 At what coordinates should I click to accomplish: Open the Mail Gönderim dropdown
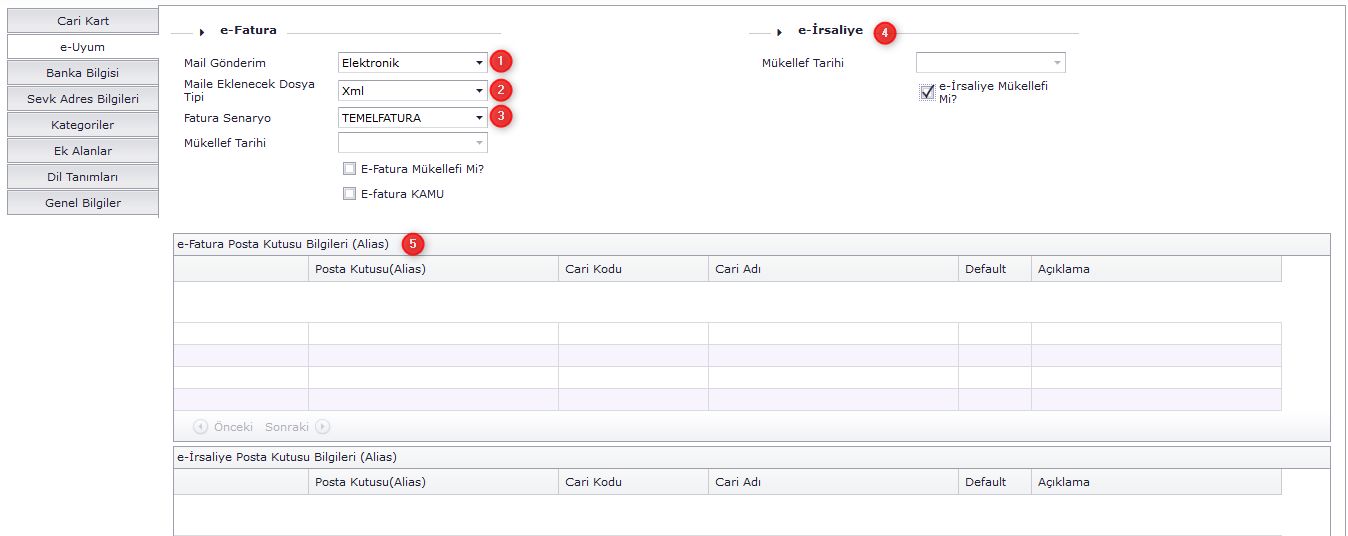(x=479, y=63)
